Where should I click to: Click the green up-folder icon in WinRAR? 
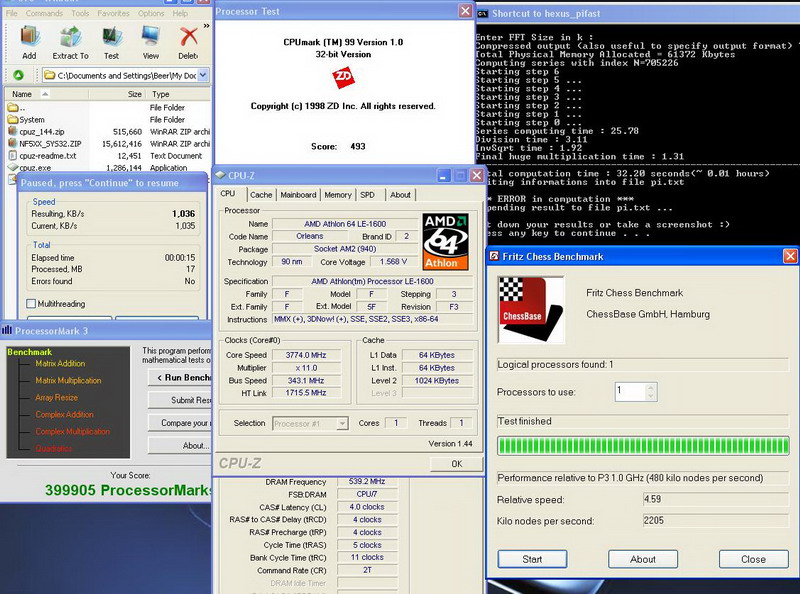[x=18, y=76]
